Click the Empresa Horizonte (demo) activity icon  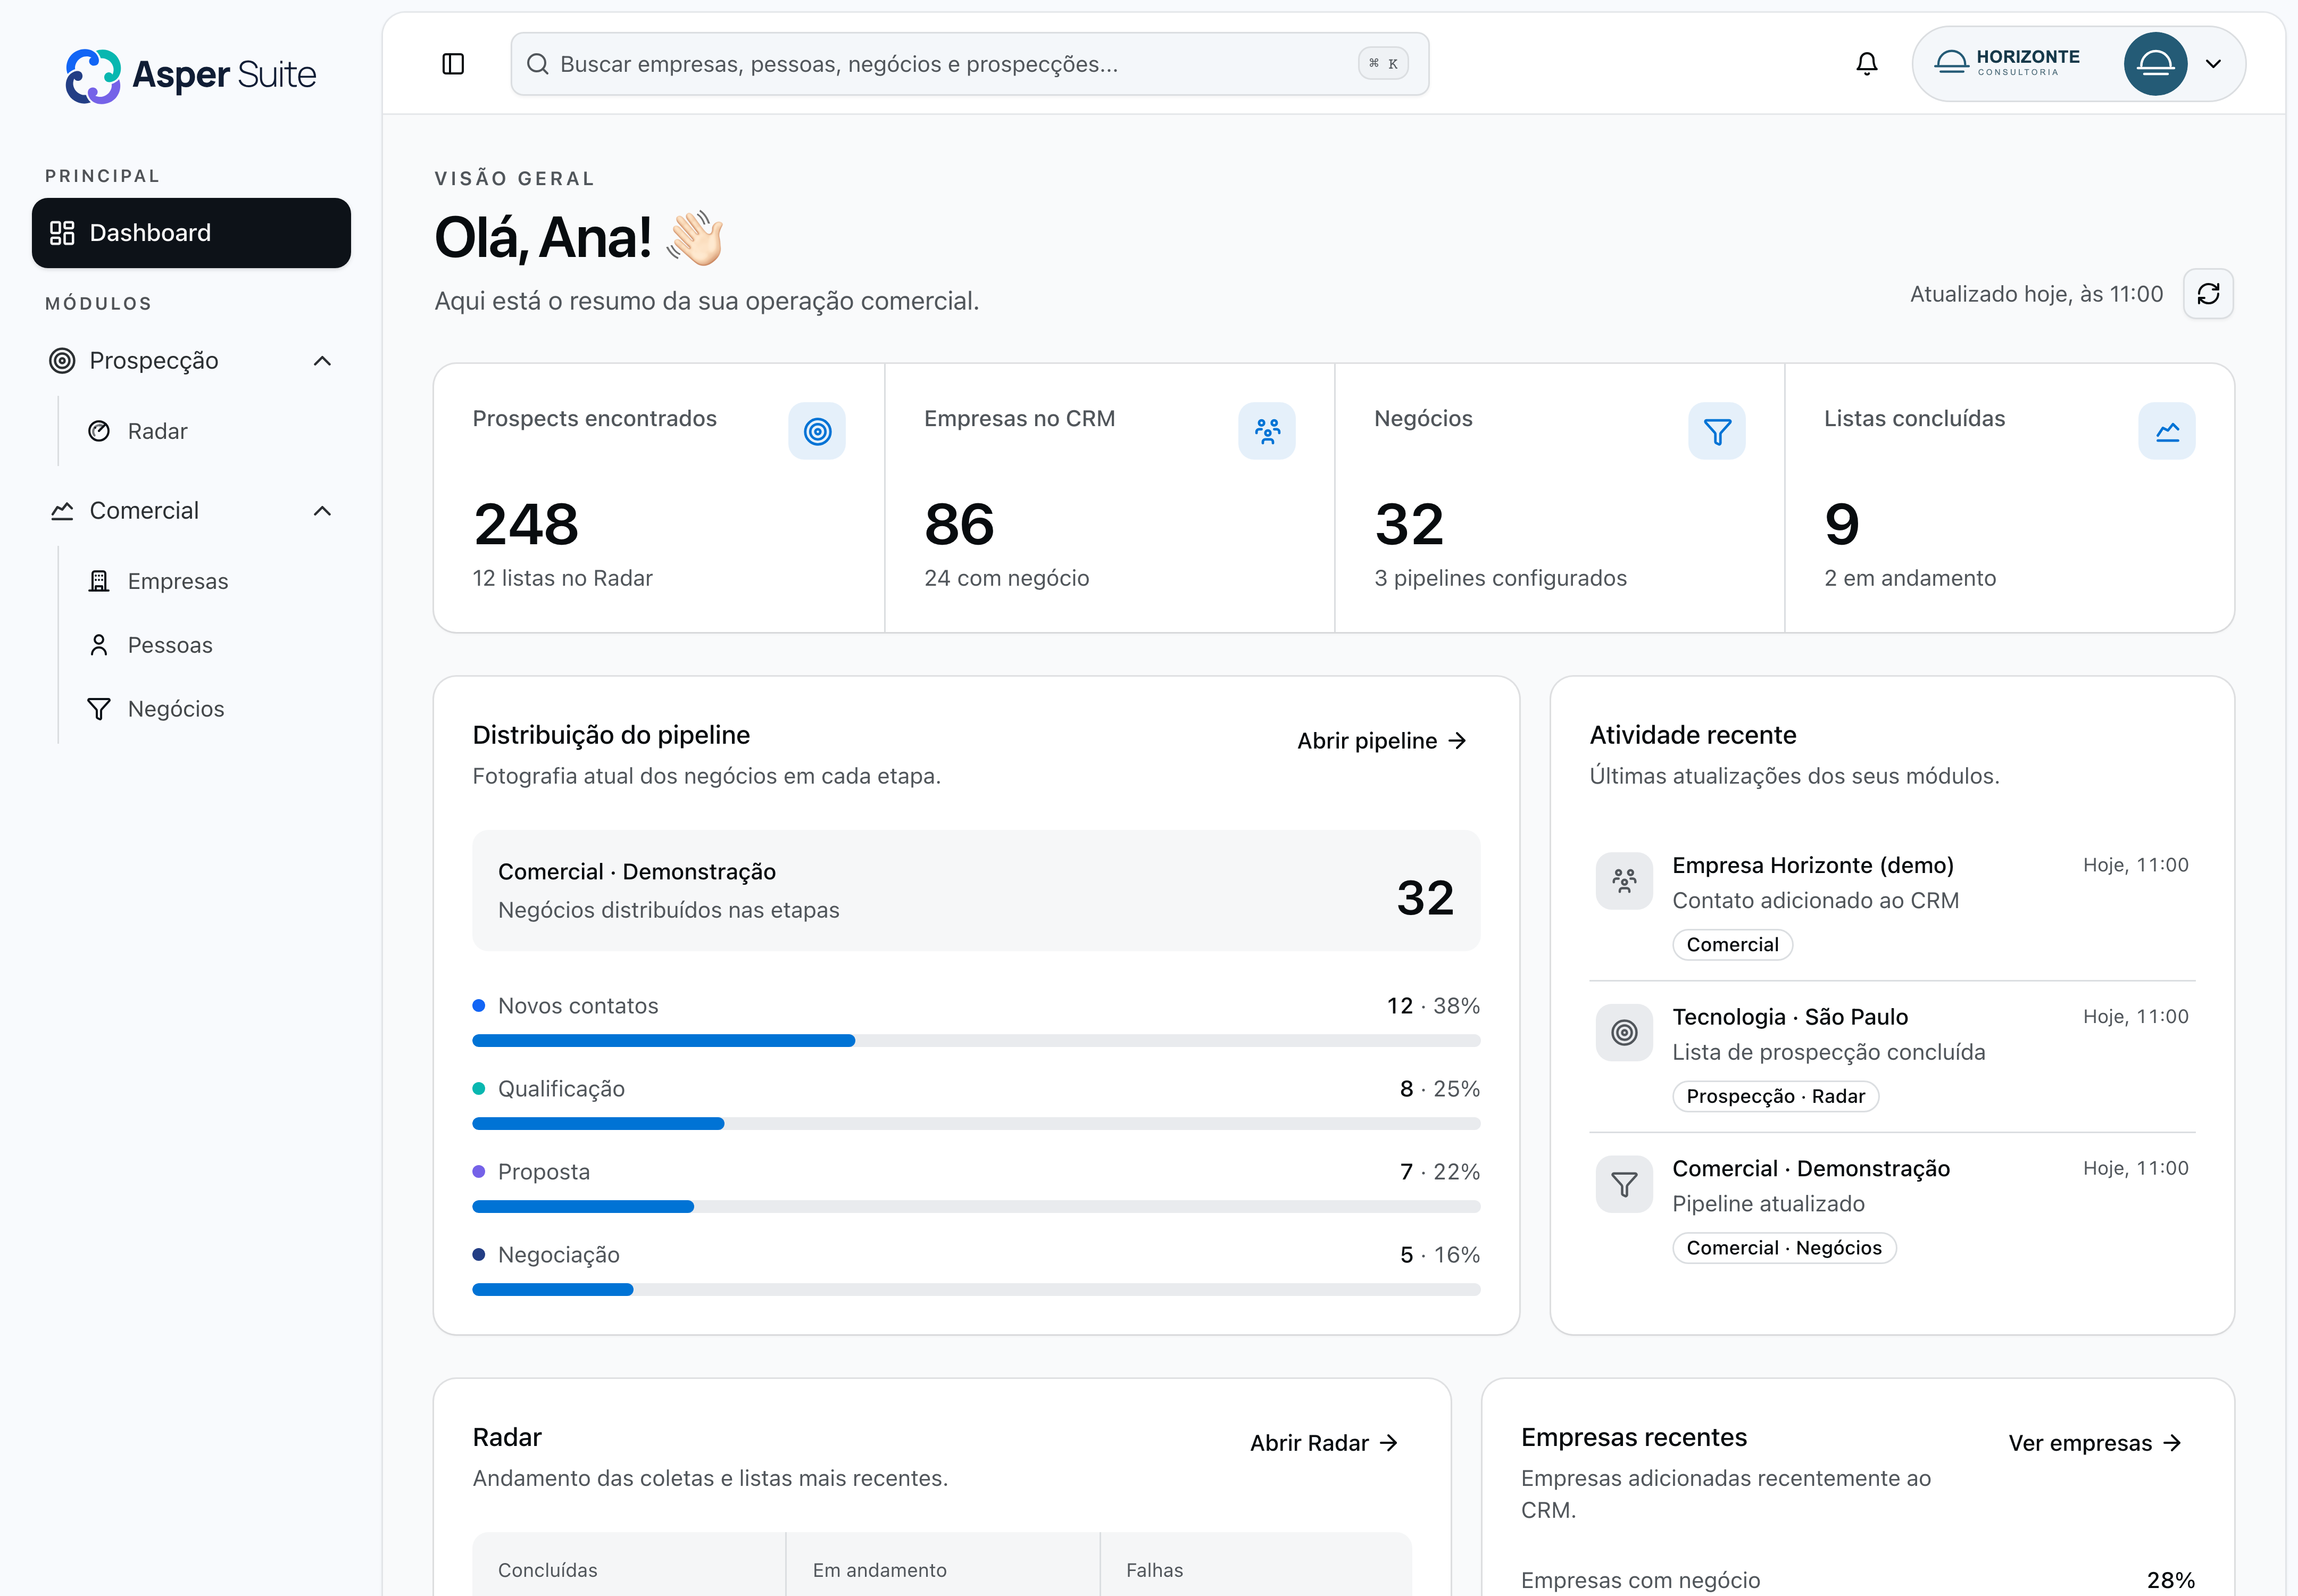(1624, 881)
